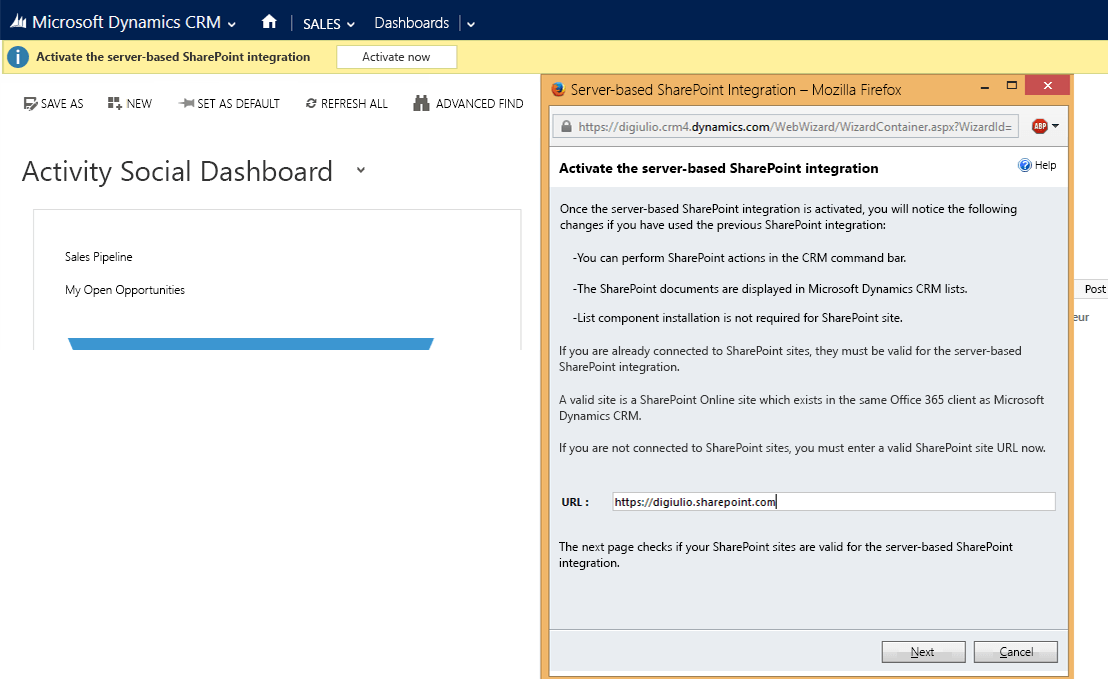
Task: Click My Open Opportunities text
Action: pyautogui.click(x=124, y=290)
